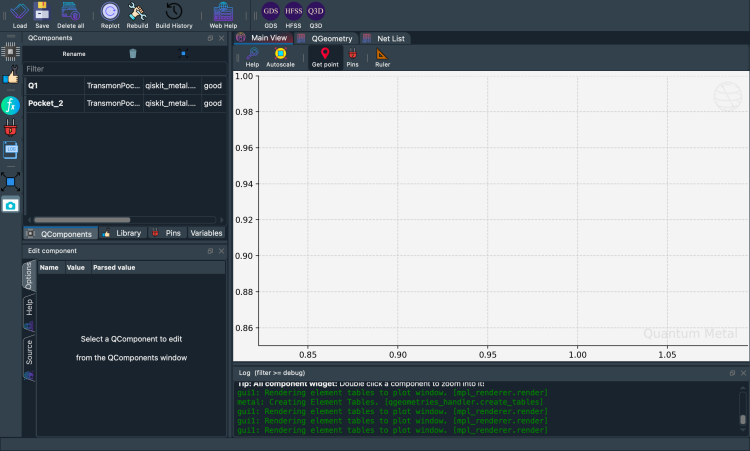Screen dimensions: 750x451
Task: Select the Pocket_2 component row
Action: click(125, 103)
